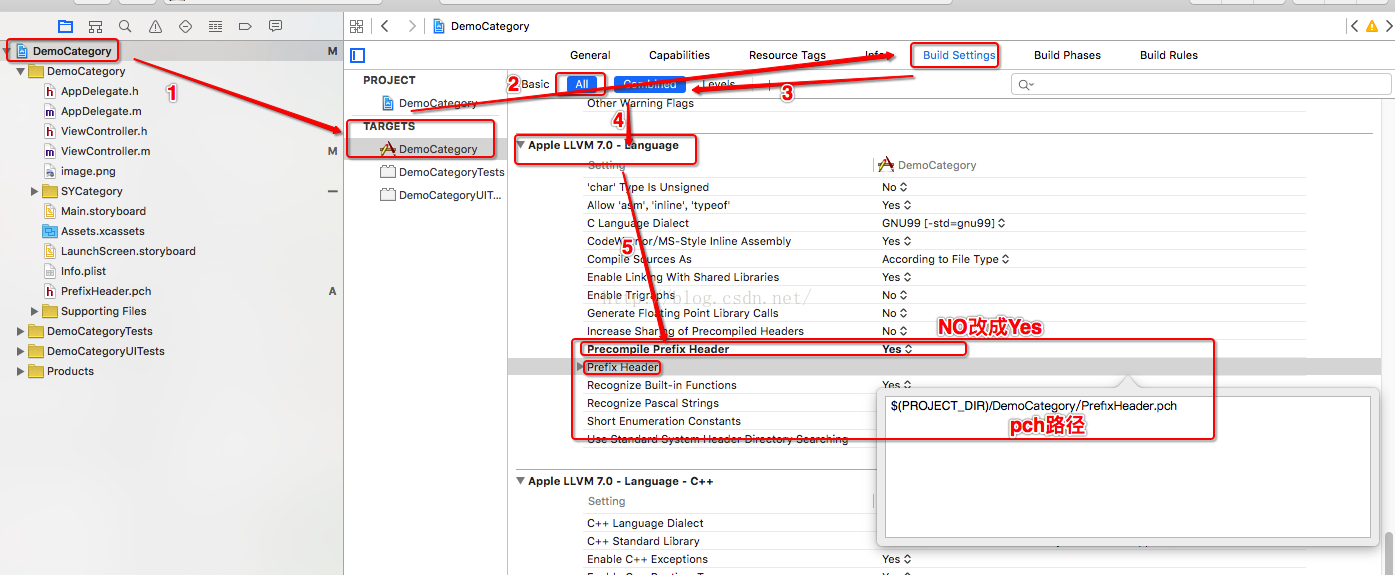The image size is (1395, 575).
Task: Select DemoCategory under PROJECT
Action: pyautogui.click(x=431, y=103)
